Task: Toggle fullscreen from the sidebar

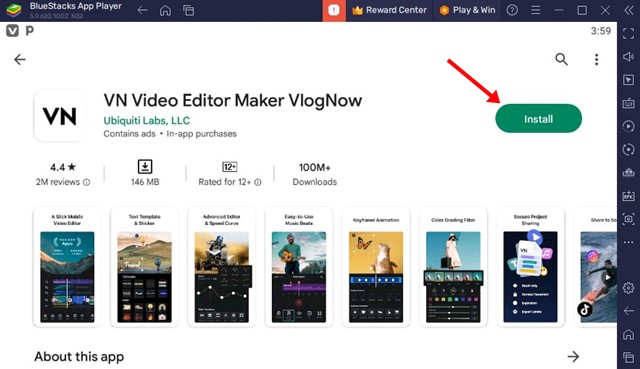Action: coord(629,33)
